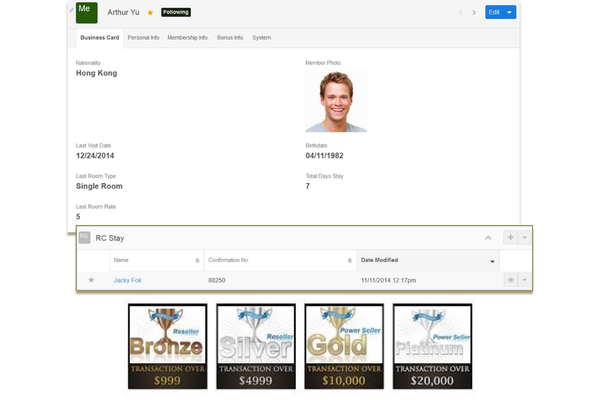Screen dimensions: 600x400
Task: Click the Gold Power Seller badge
Action: (x=345, y=346)
